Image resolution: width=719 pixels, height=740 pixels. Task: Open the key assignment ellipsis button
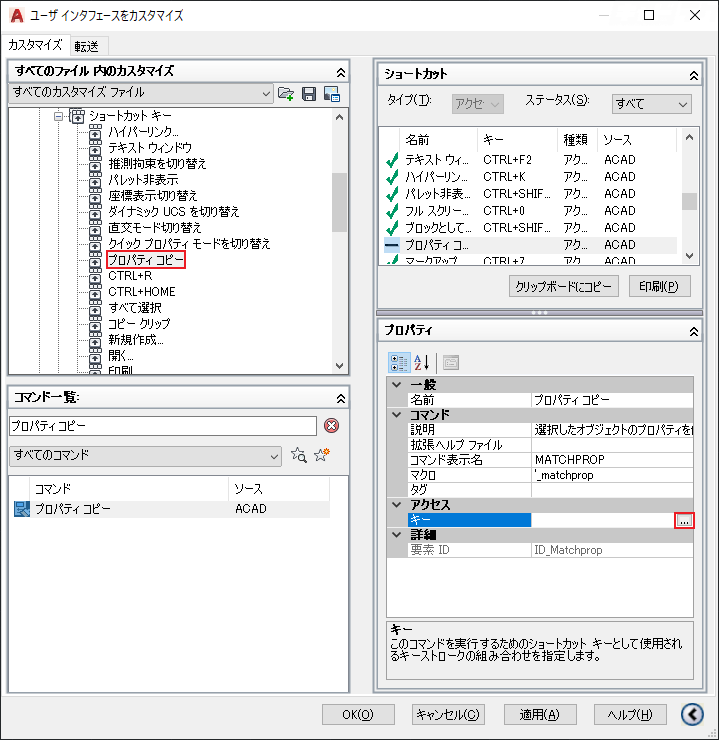coord(684,521)
